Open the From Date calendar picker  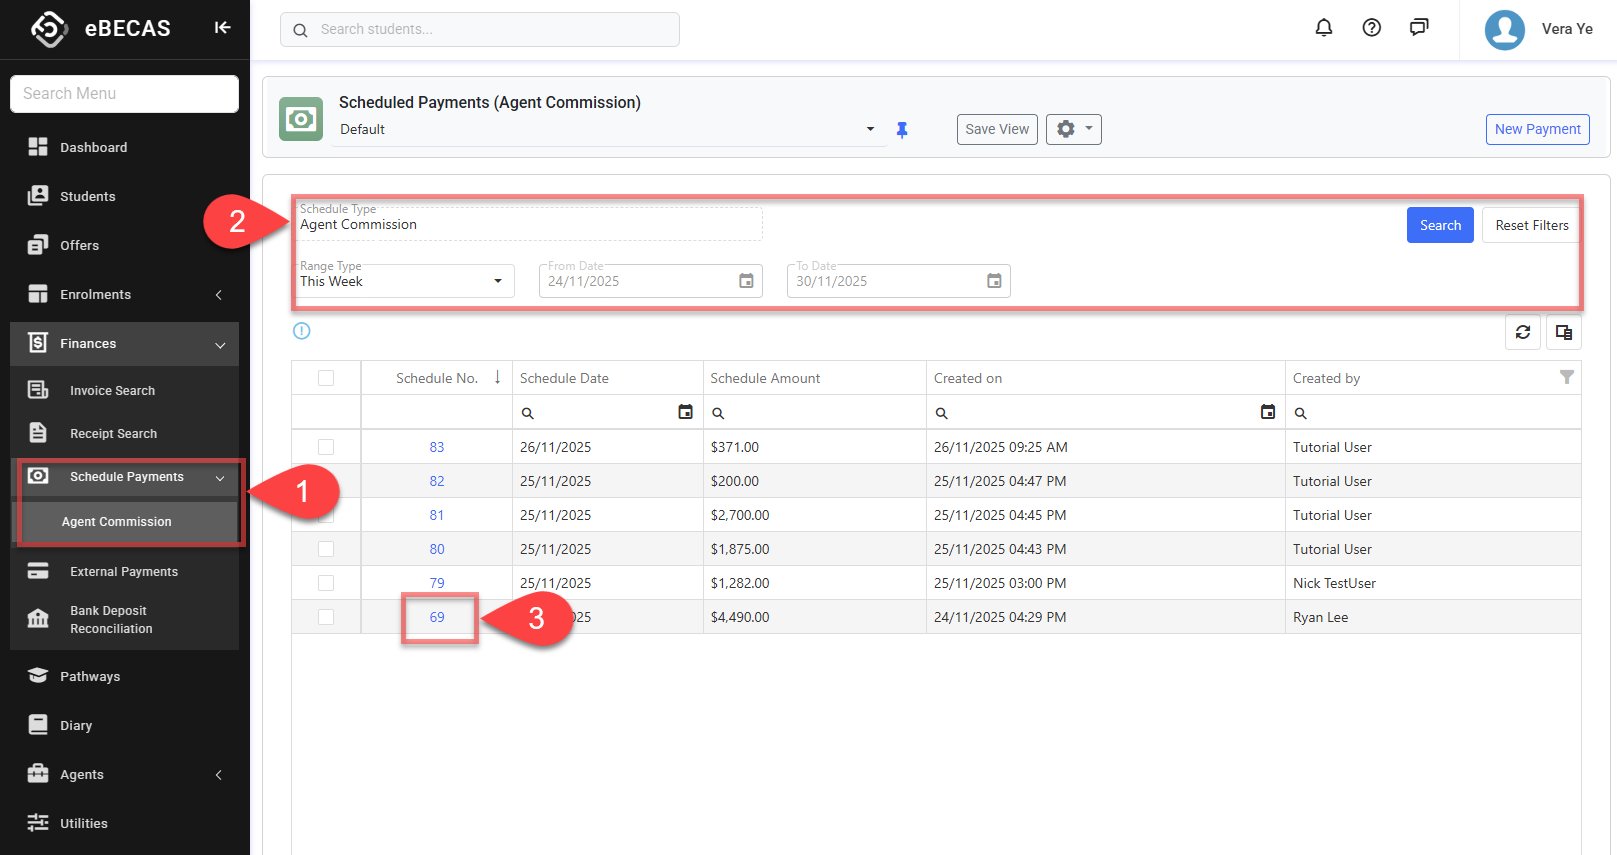(x=746, y=281)
